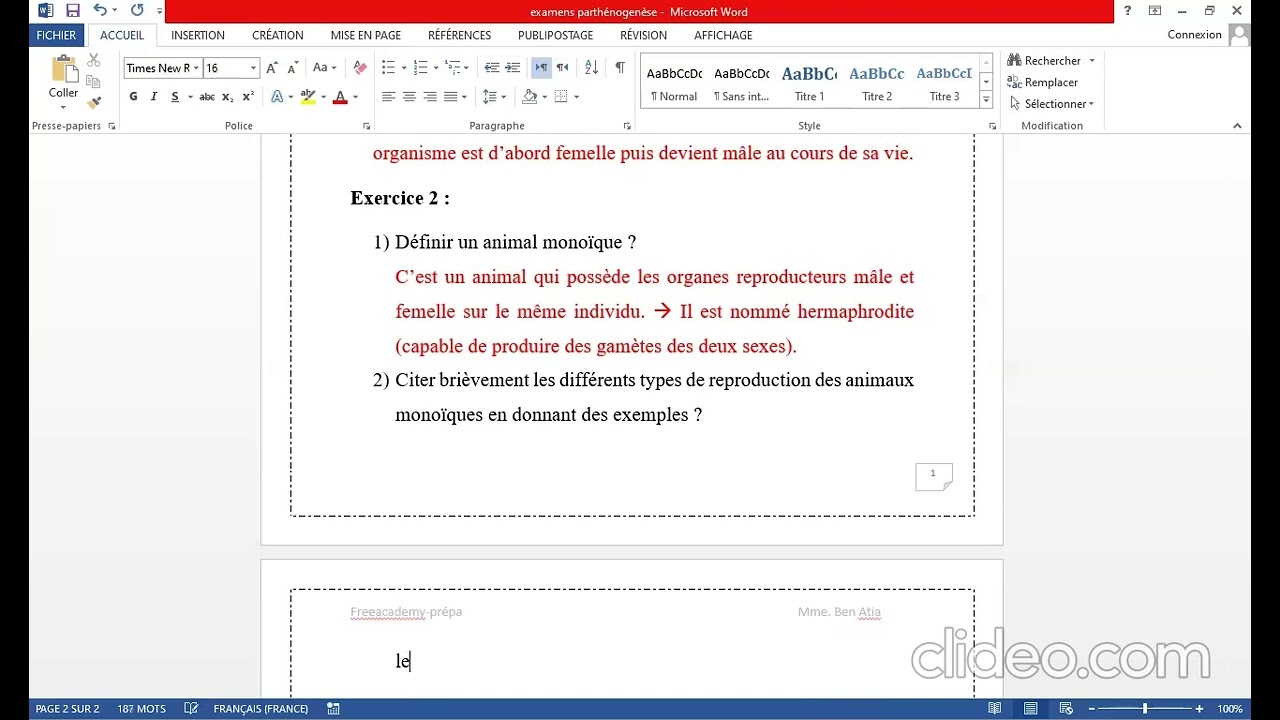1280x720 pixels.
Task: Toggle superscript formatting
Action: pos(248,97)
